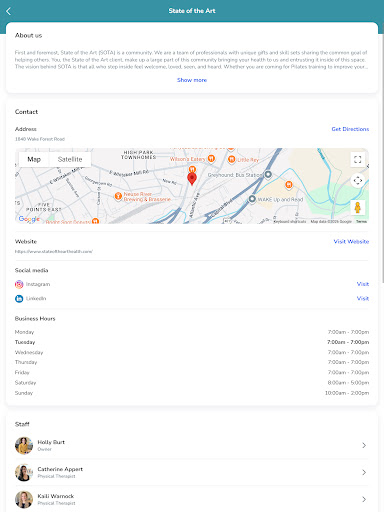This screenshot has width=384, height=512.
Task: Select Wilson's Eatery restaurant marker
Action: pos(211,159)
